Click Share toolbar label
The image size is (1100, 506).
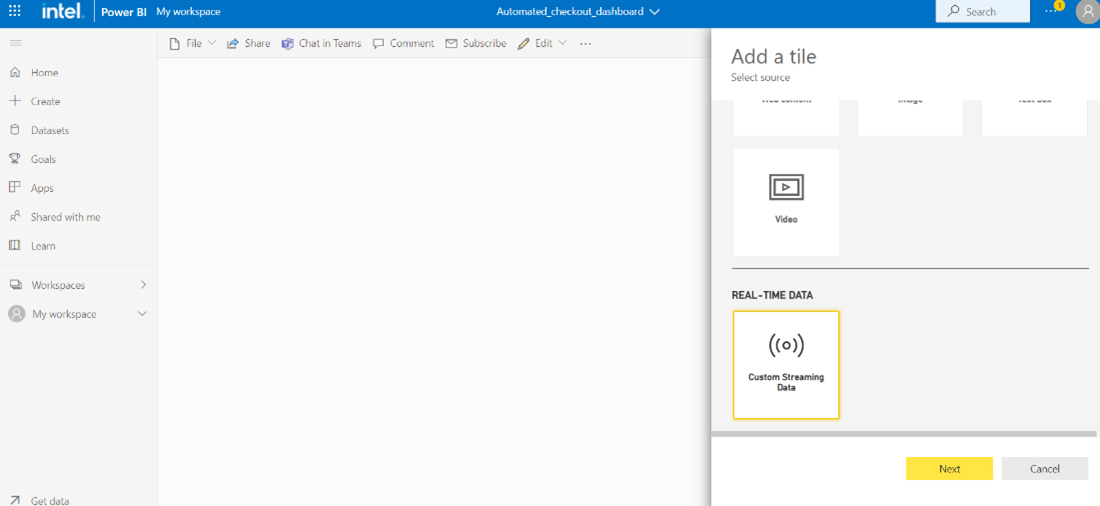257,44
